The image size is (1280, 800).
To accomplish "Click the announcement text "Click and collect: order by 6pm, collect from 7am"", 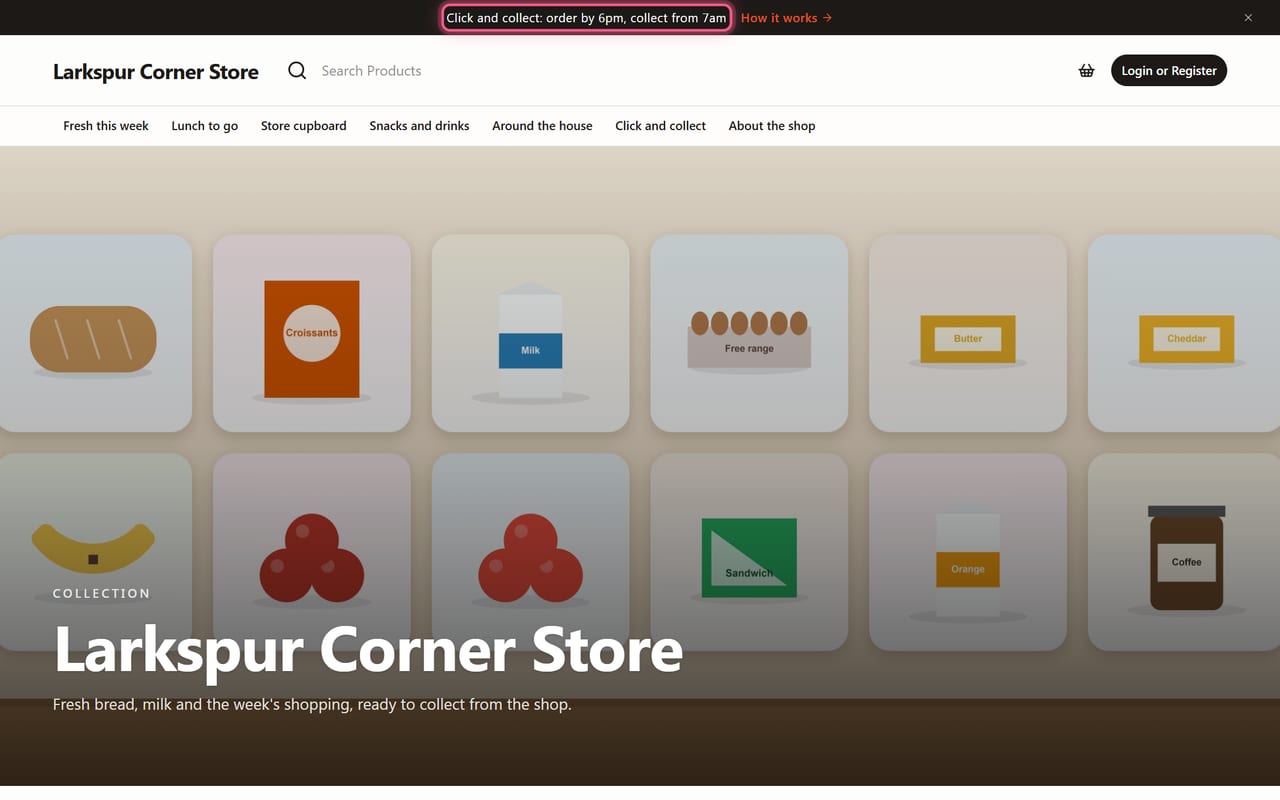I will [586, 18].
